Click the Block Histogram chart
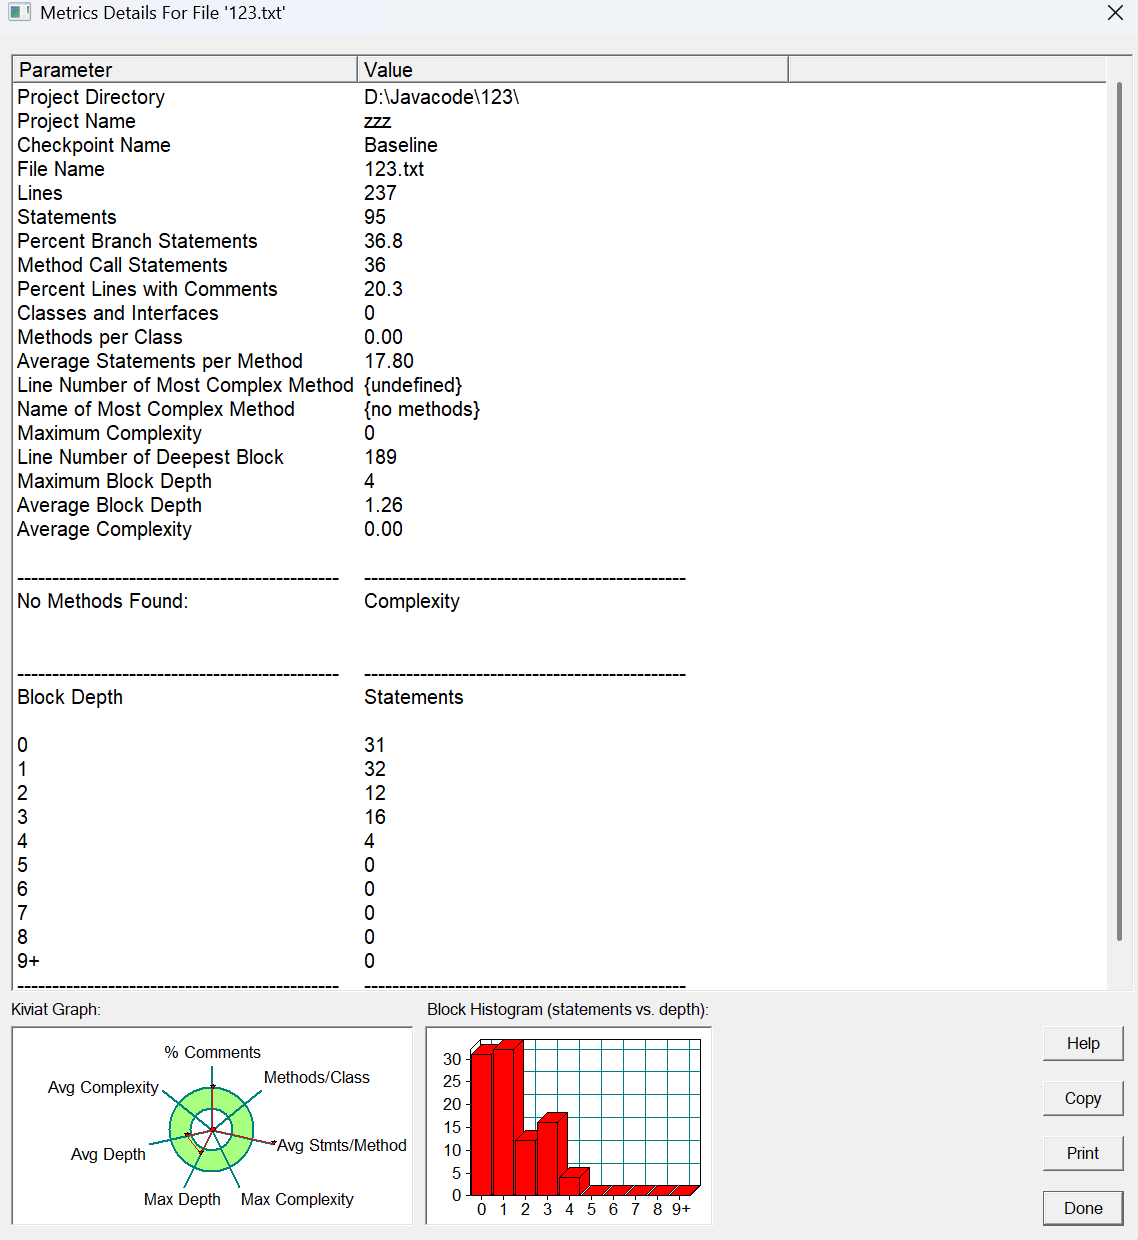Viewport: 1138px width, 1240px height. tap(569, 1126)
